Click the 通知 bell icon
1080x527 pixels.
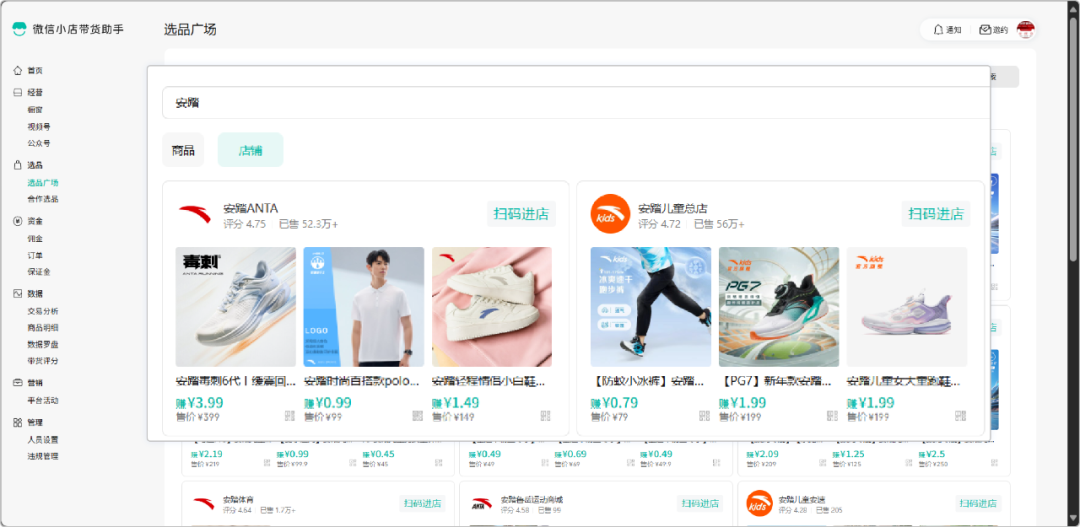pyautogui.click(x=938, y=30)
